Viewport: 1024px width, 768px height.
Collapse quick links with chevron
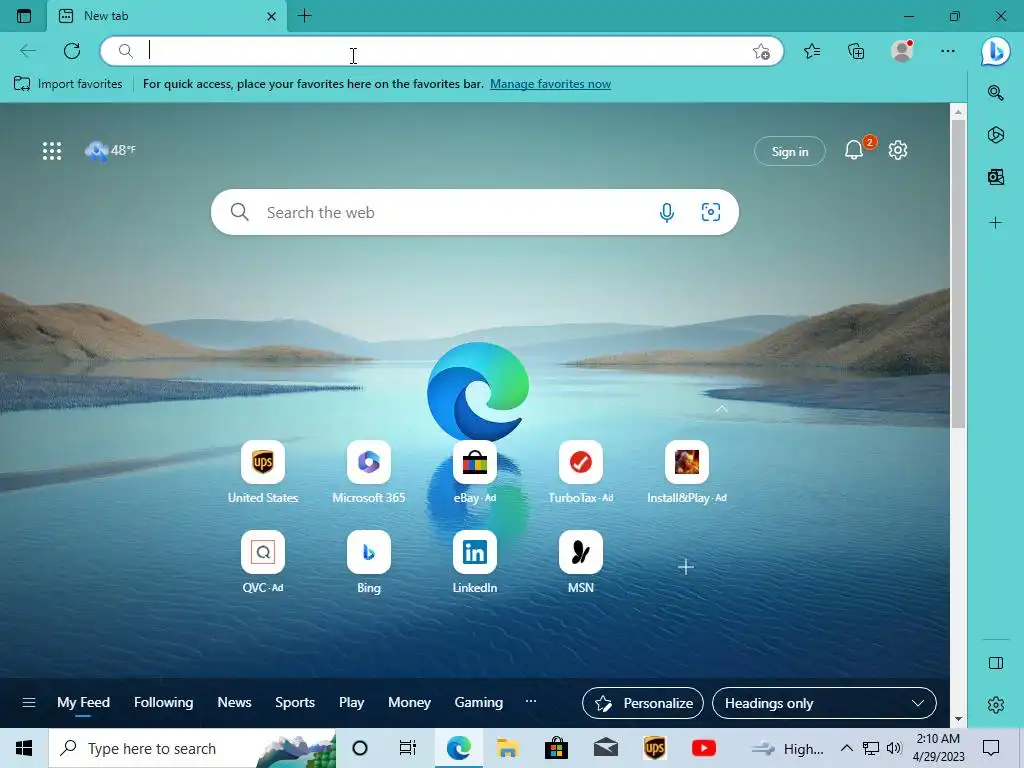[721, 409]
